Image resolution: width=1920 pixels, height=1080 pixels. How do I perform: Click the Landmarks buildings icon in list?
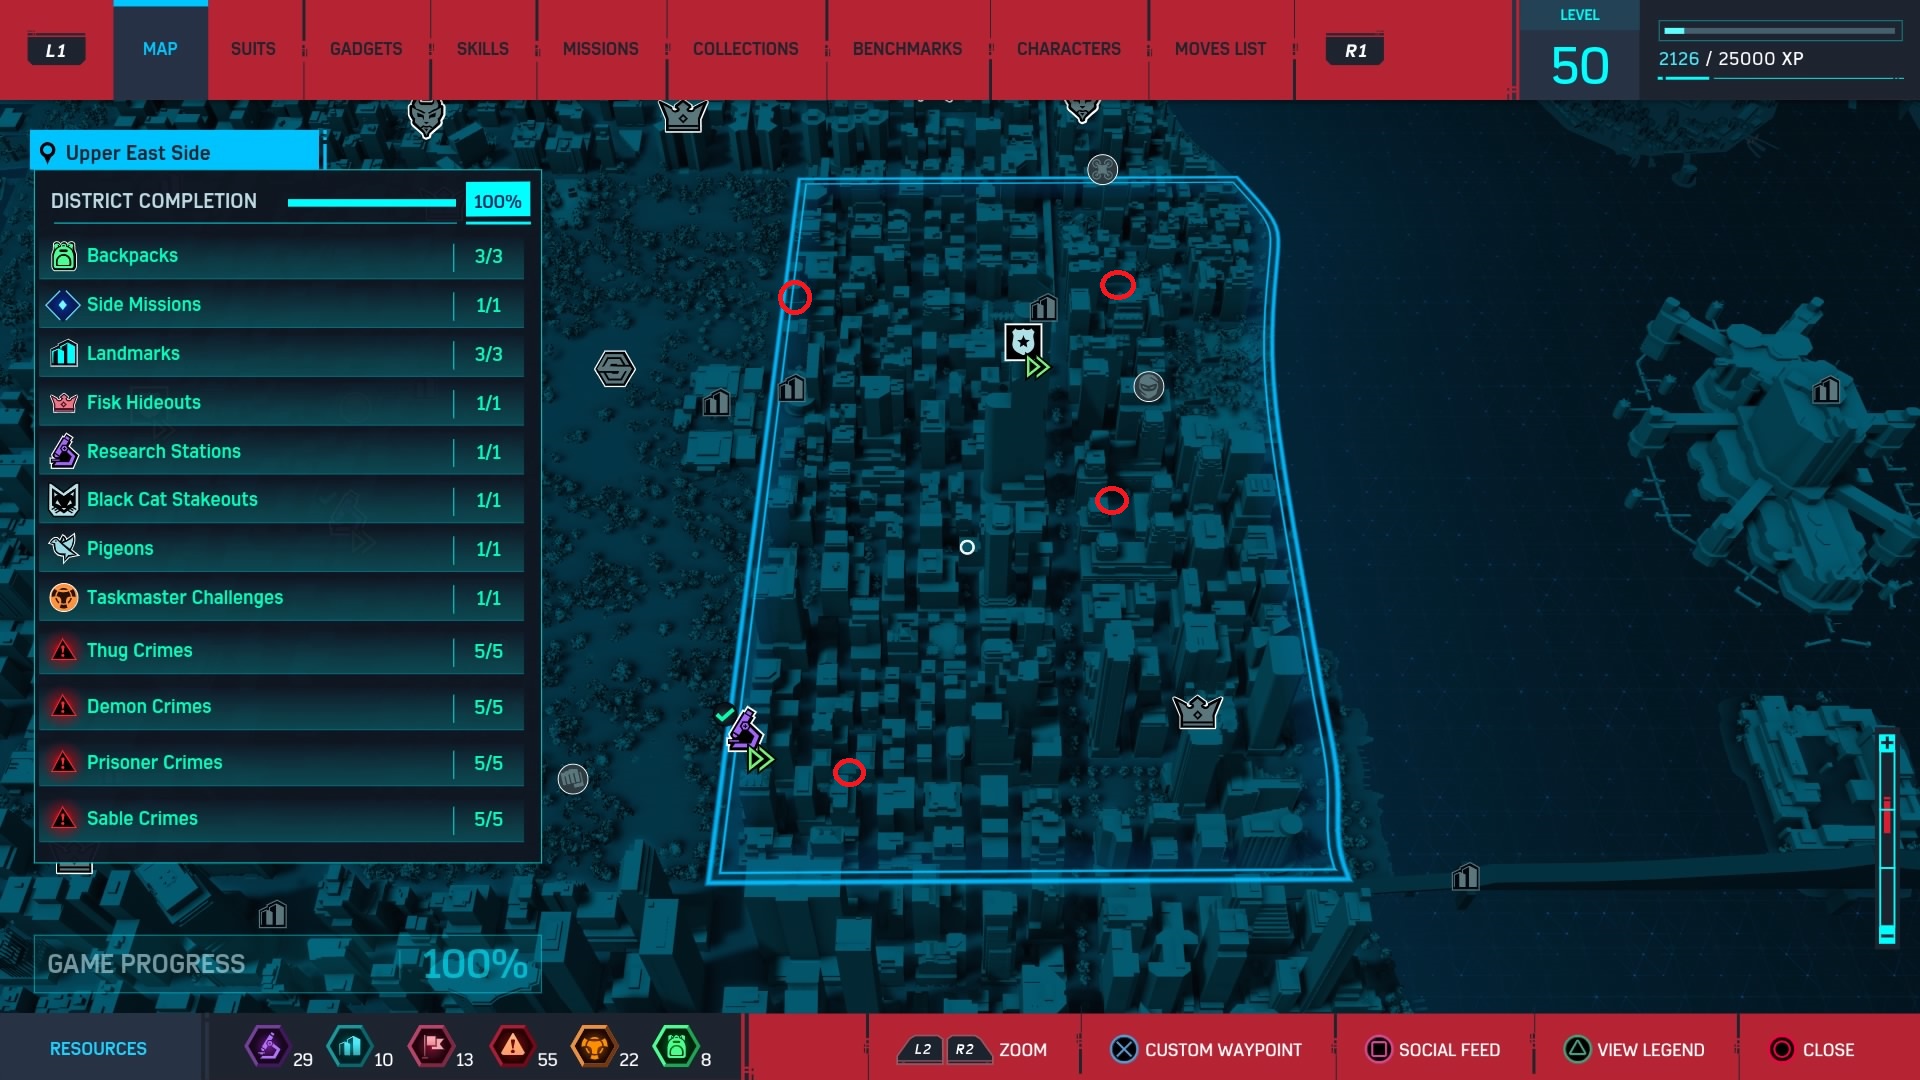coord(63,353)
